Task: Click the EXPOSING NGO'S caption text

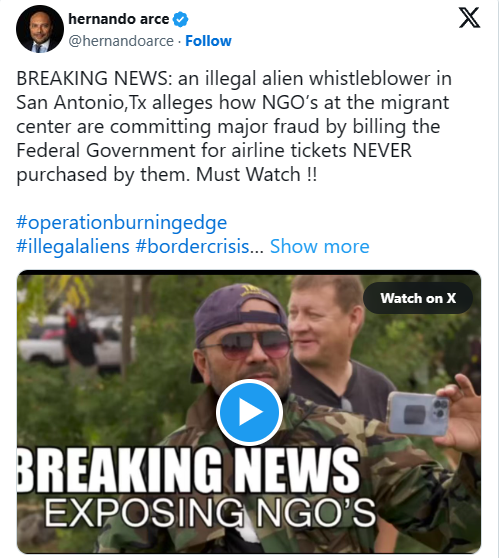Action: tap(210, 513)
